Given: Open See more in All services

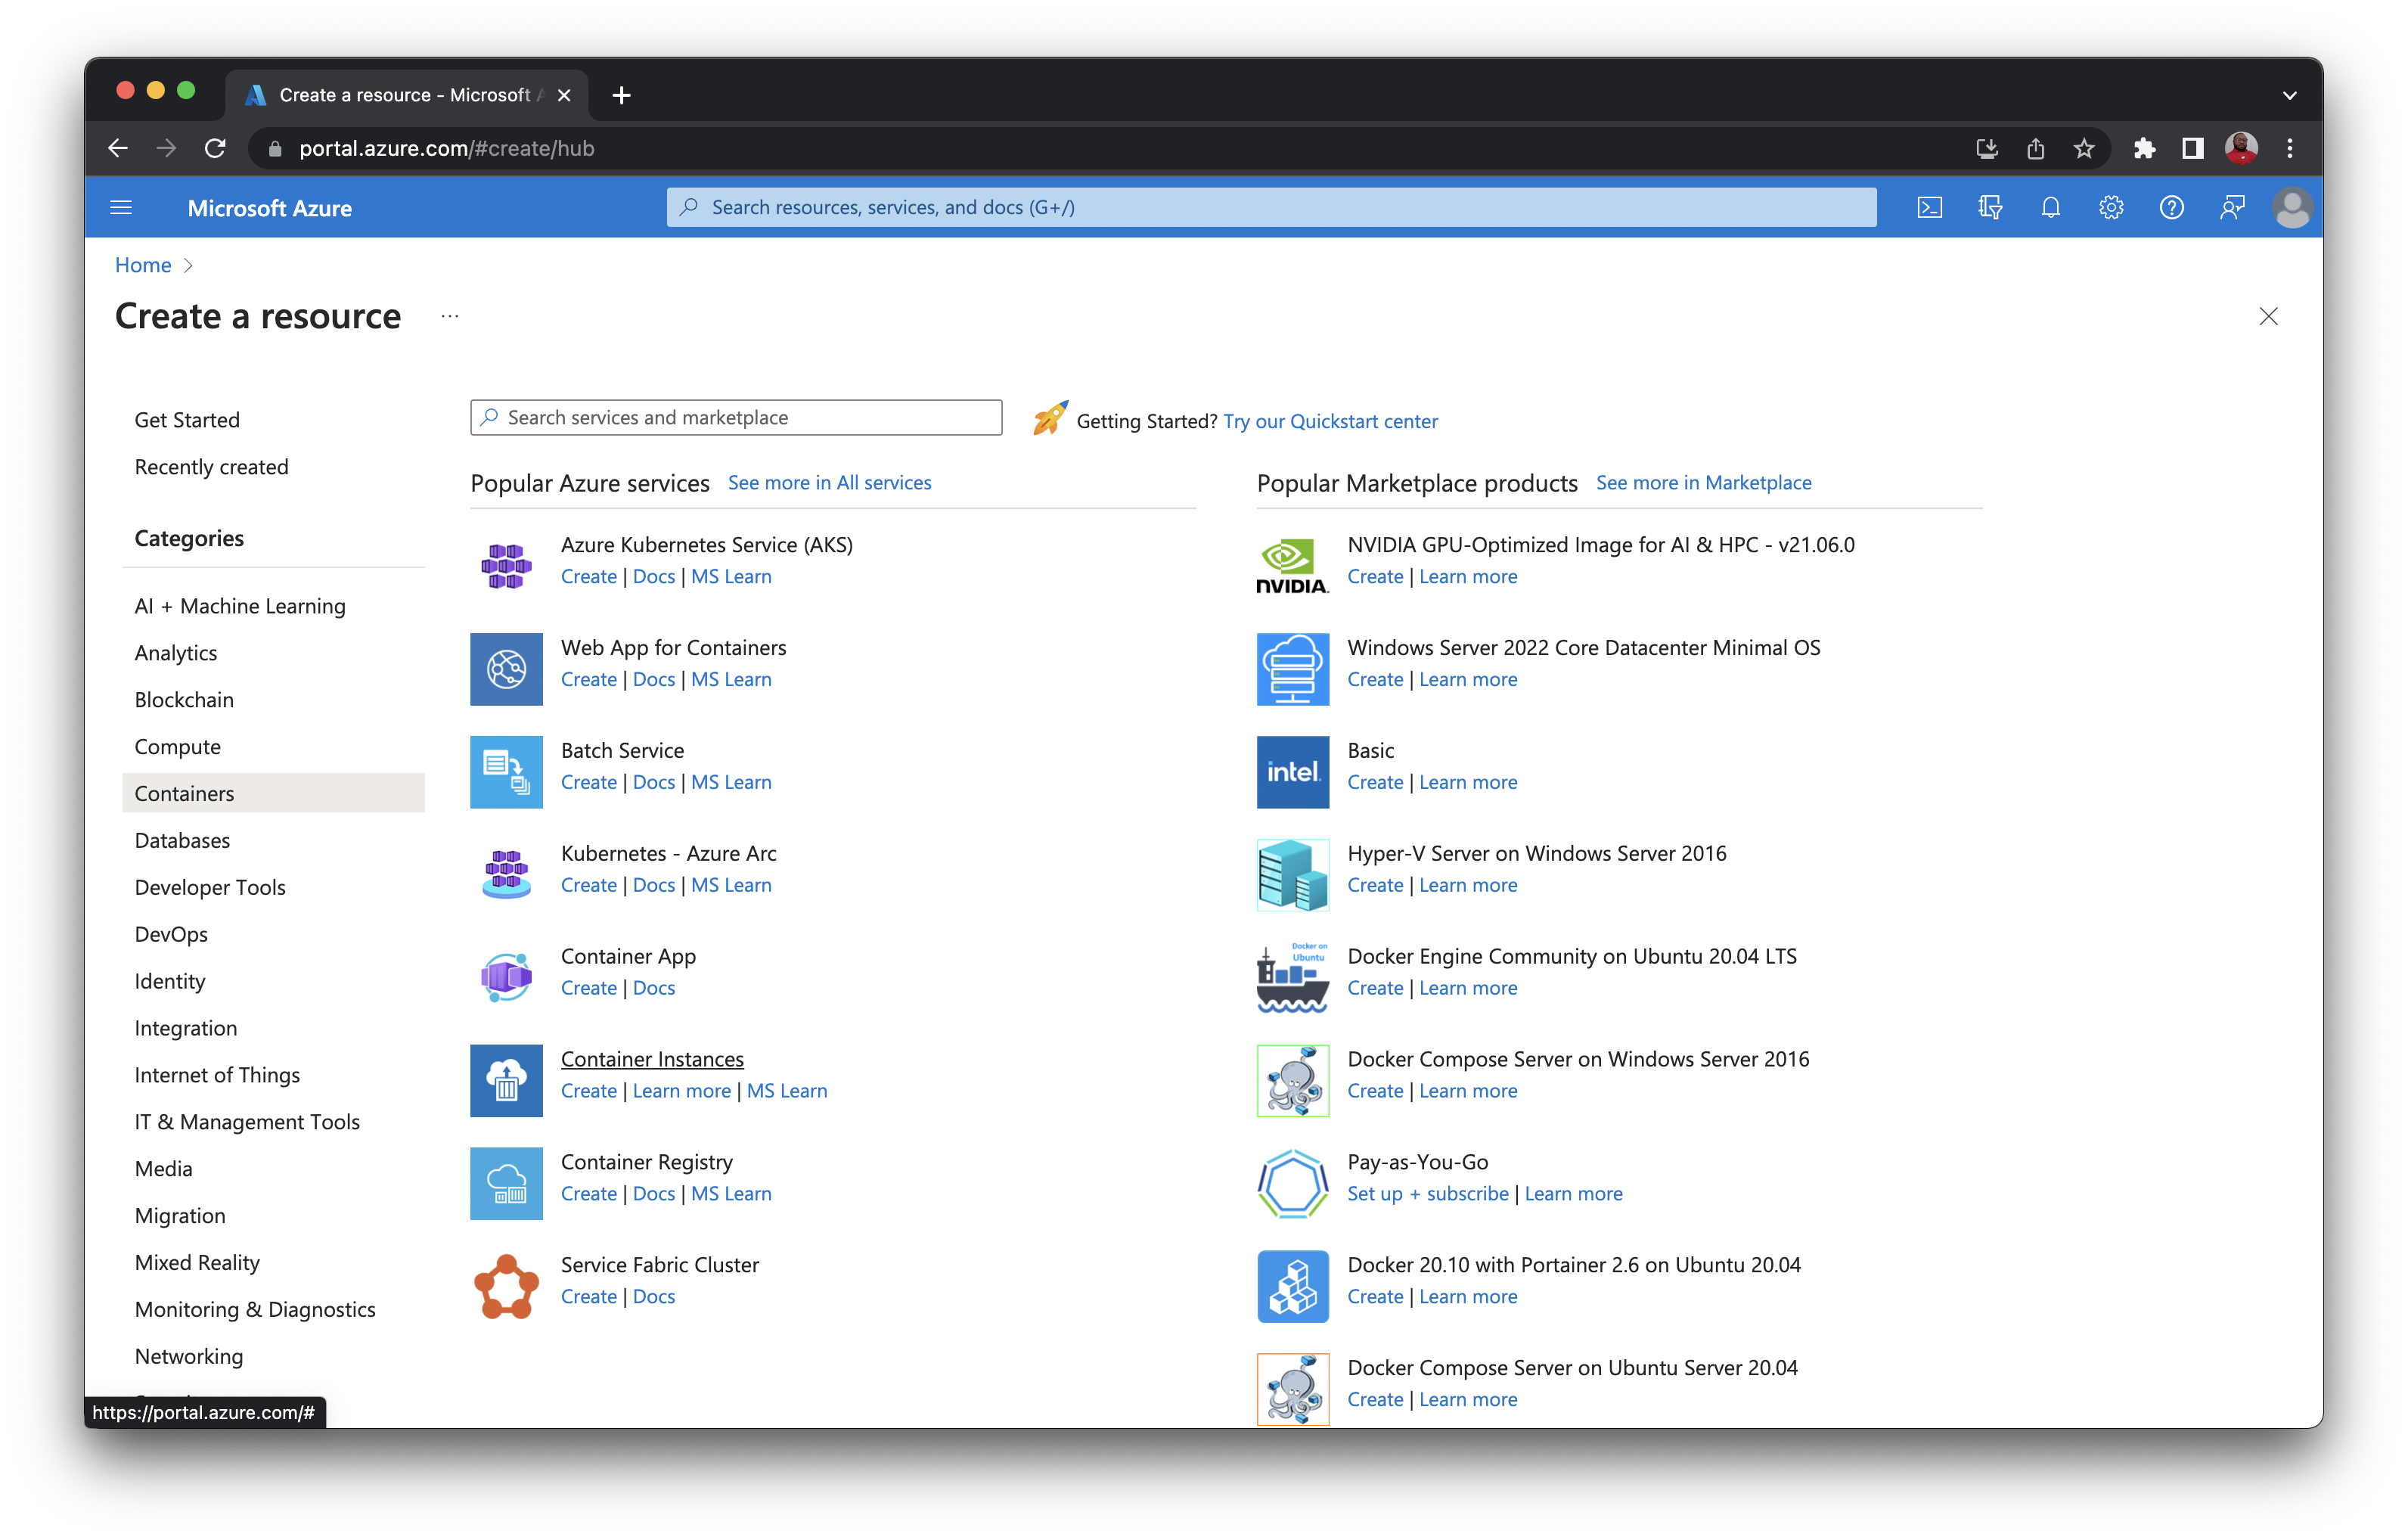Looking at the screenshot, I should click(829, 482).
